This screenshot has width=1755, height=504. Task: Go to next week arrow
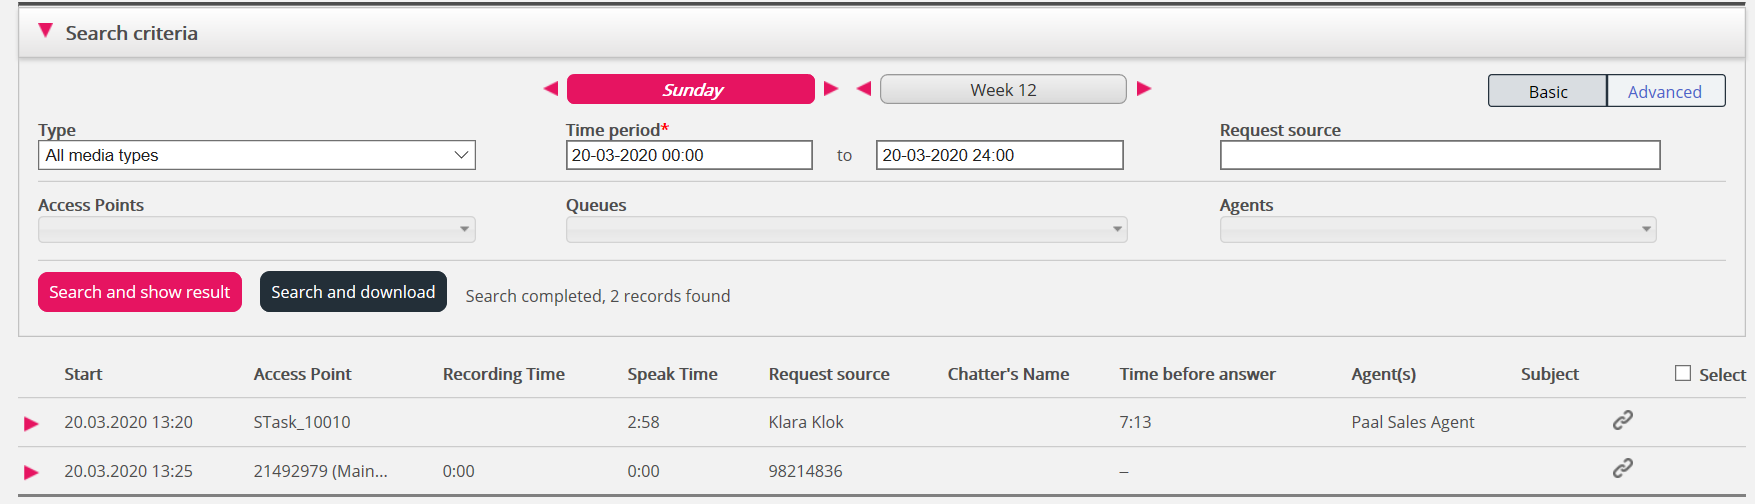(x=1144, y=89)
